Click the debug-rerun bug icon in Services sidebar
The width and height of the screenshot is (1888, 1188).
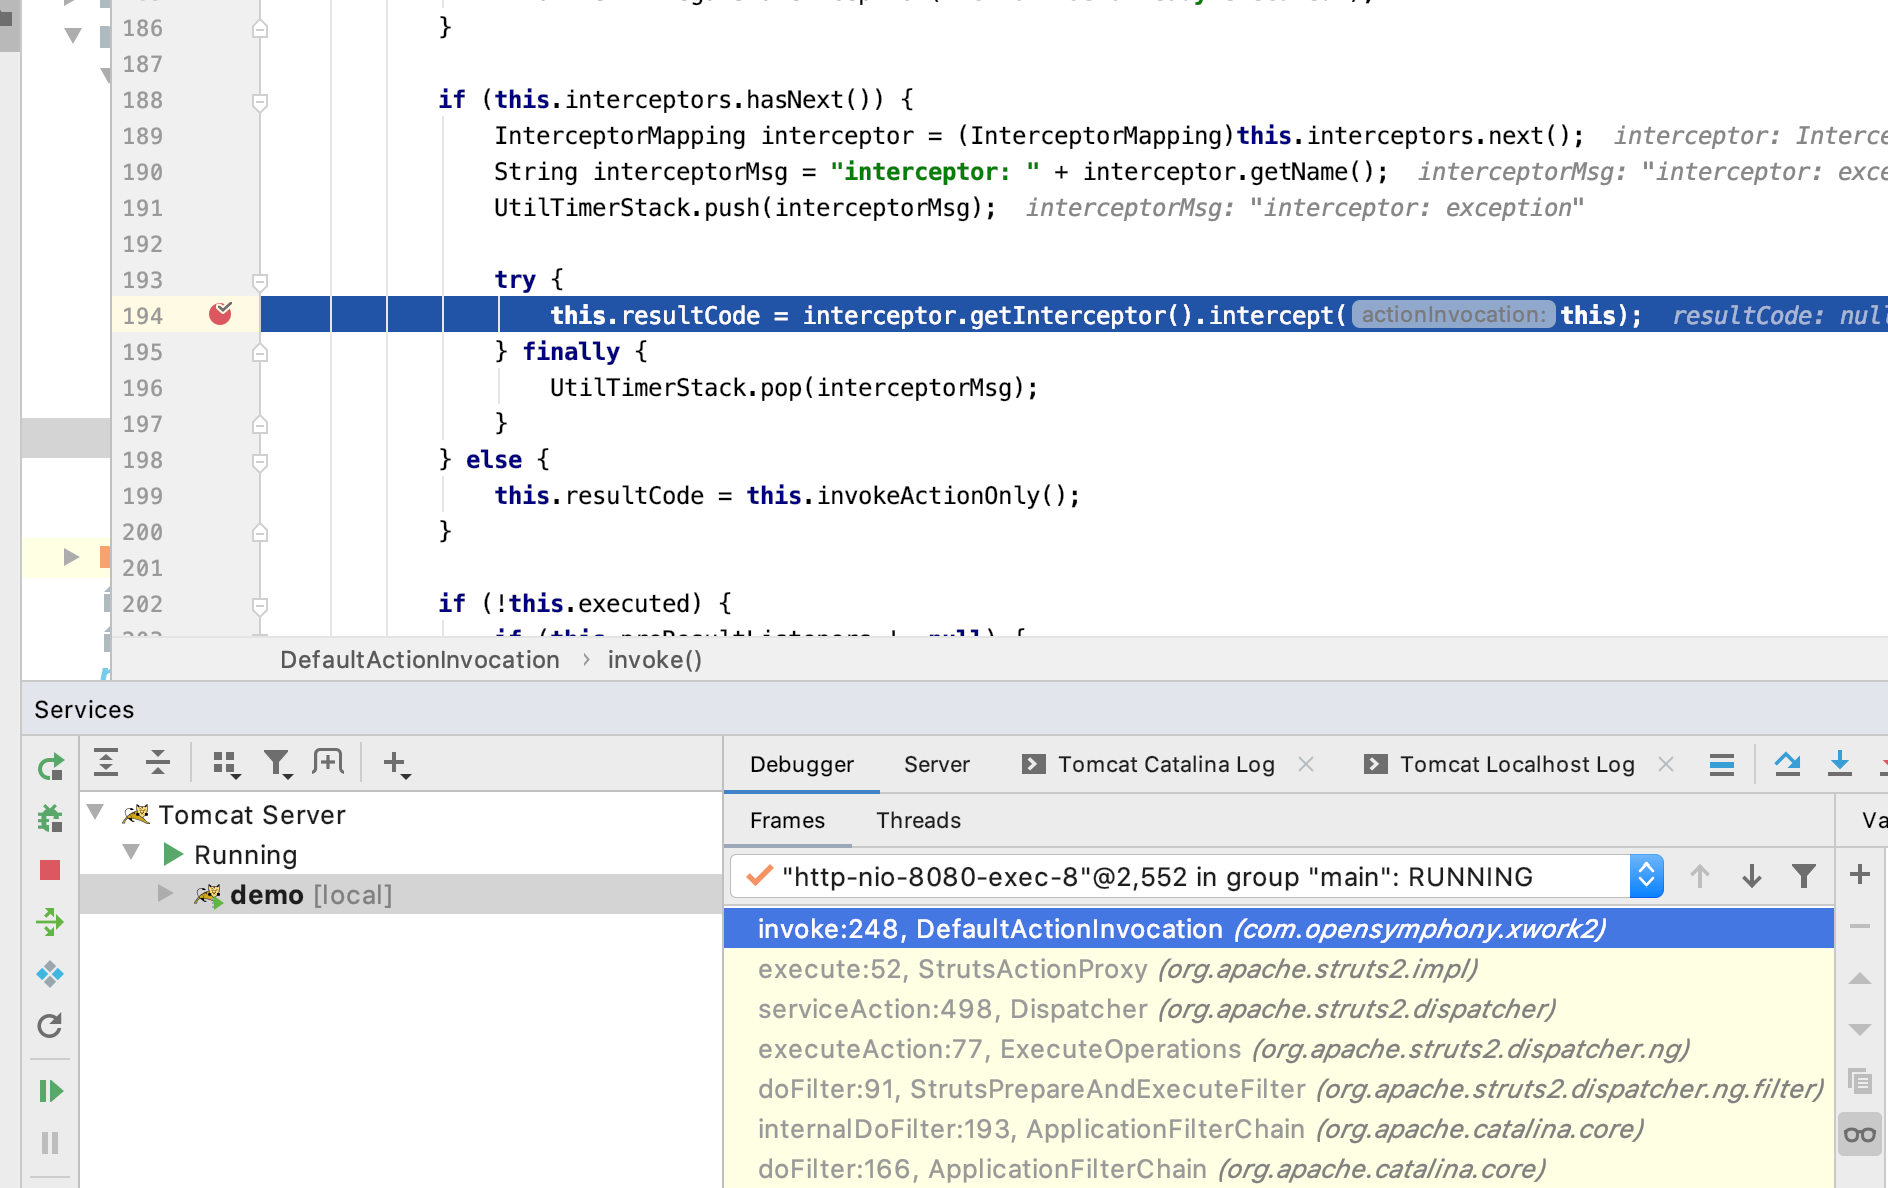[50, 819]
